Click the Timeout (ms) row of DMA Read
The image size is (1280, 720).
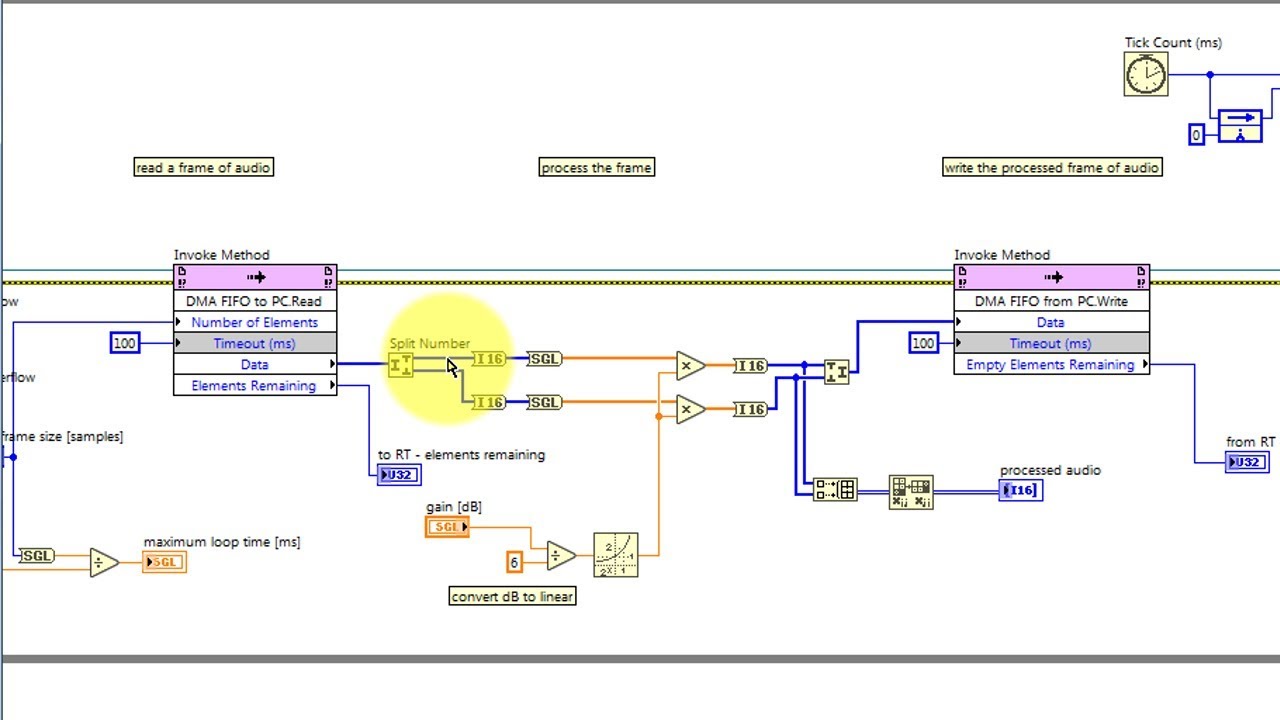(x=255, y=343)
